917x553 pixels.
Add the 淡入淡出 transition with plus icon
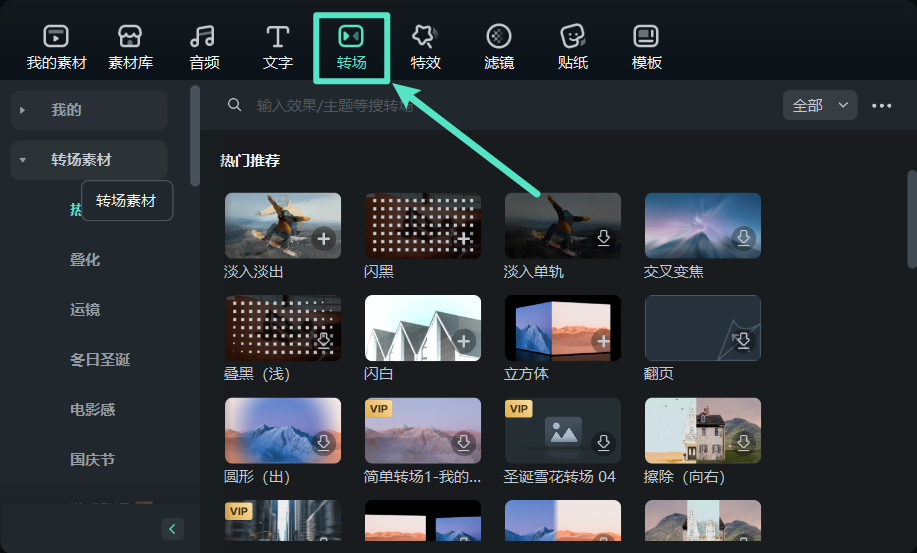click(x=323, y=239)
